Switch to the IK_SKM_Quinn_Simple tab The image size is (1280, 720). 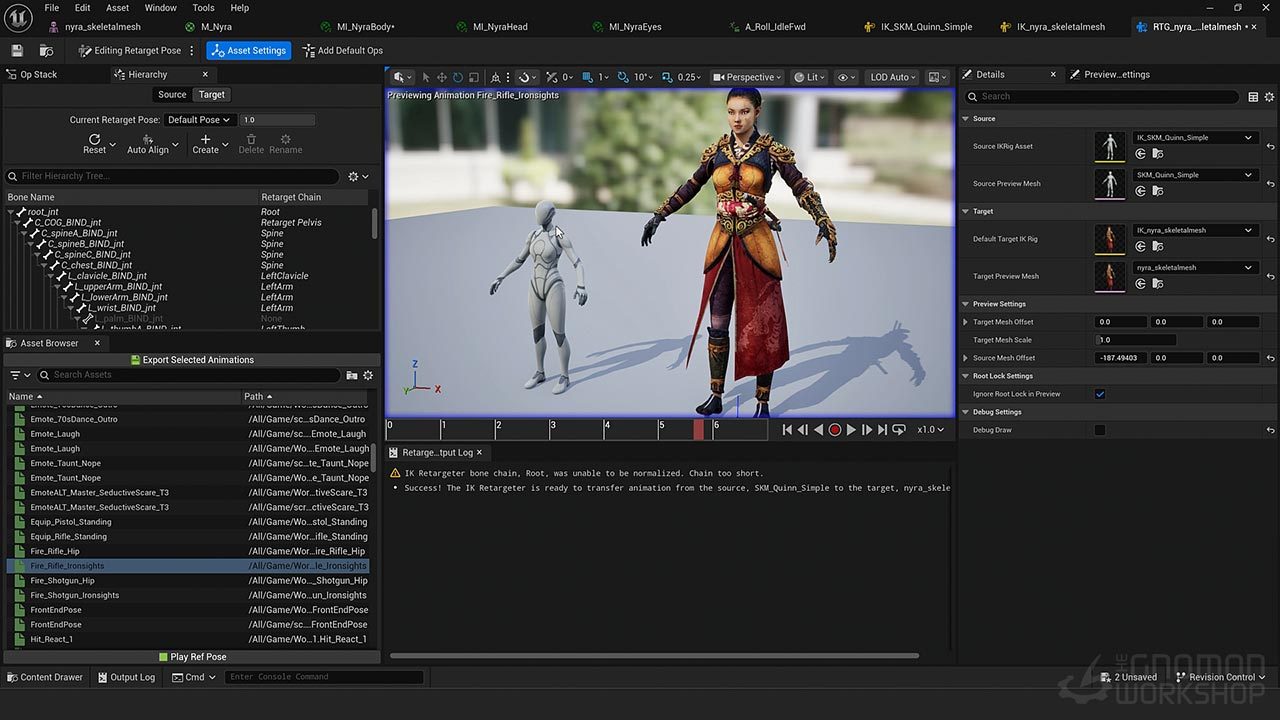926,27
